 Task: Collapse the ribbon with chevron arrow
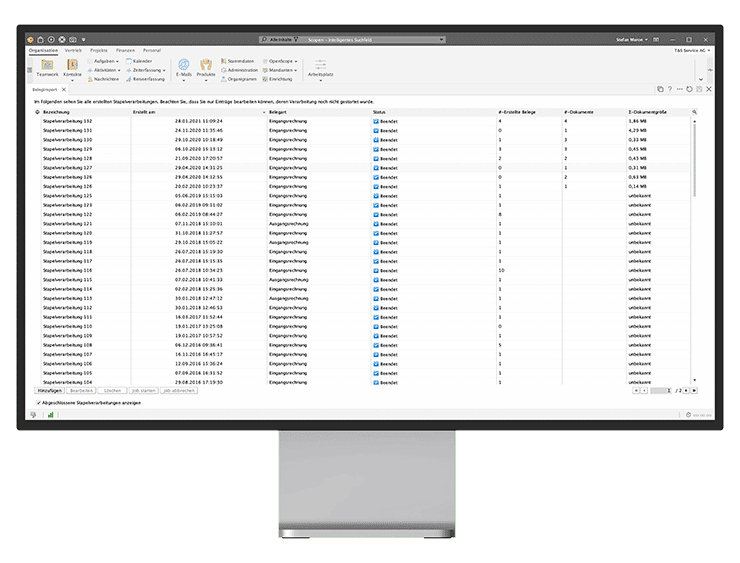coord(701,79)
